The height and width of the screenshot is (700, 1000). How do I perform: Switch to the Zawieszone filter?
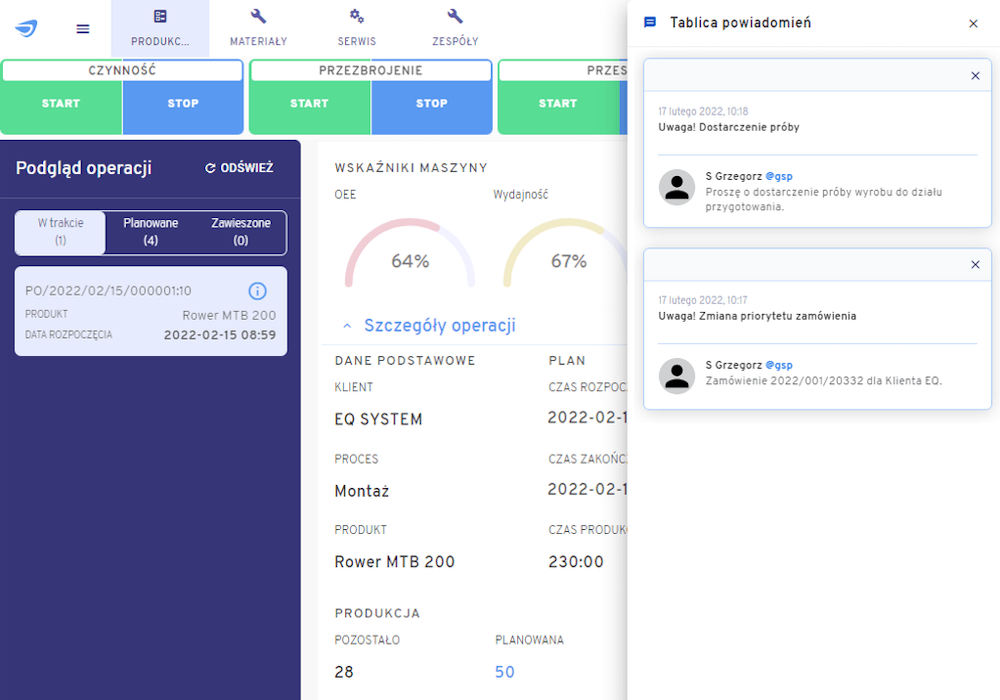click(x=240, y=232)
